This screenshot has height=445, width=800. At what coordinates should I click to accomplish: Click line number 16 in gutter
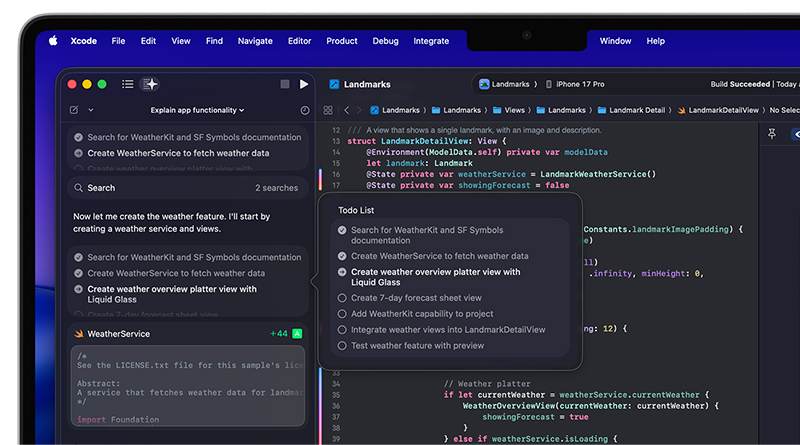click(336, 174)
